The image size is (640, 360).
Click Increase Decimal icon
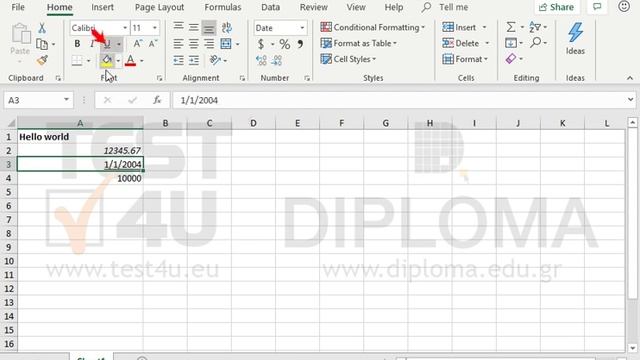point(261,60)
